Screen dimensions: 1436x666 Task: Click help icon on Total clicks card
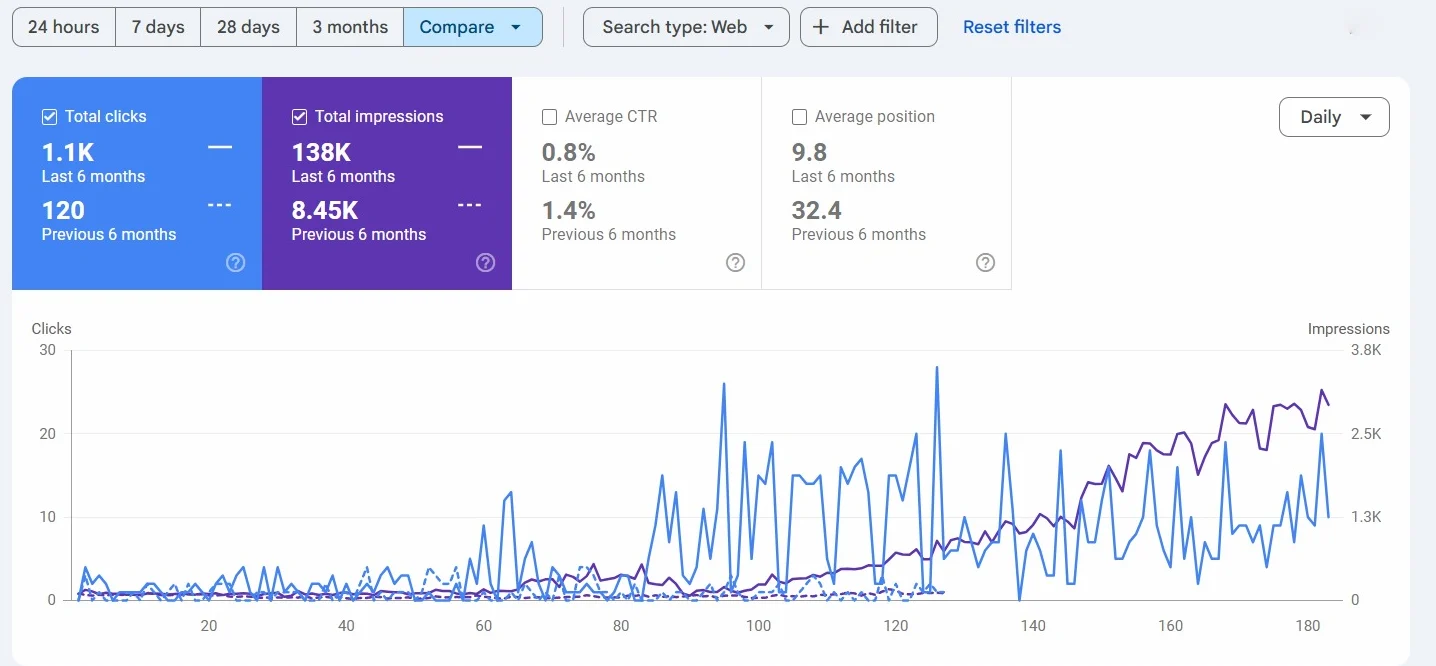(x=235, y=263)
